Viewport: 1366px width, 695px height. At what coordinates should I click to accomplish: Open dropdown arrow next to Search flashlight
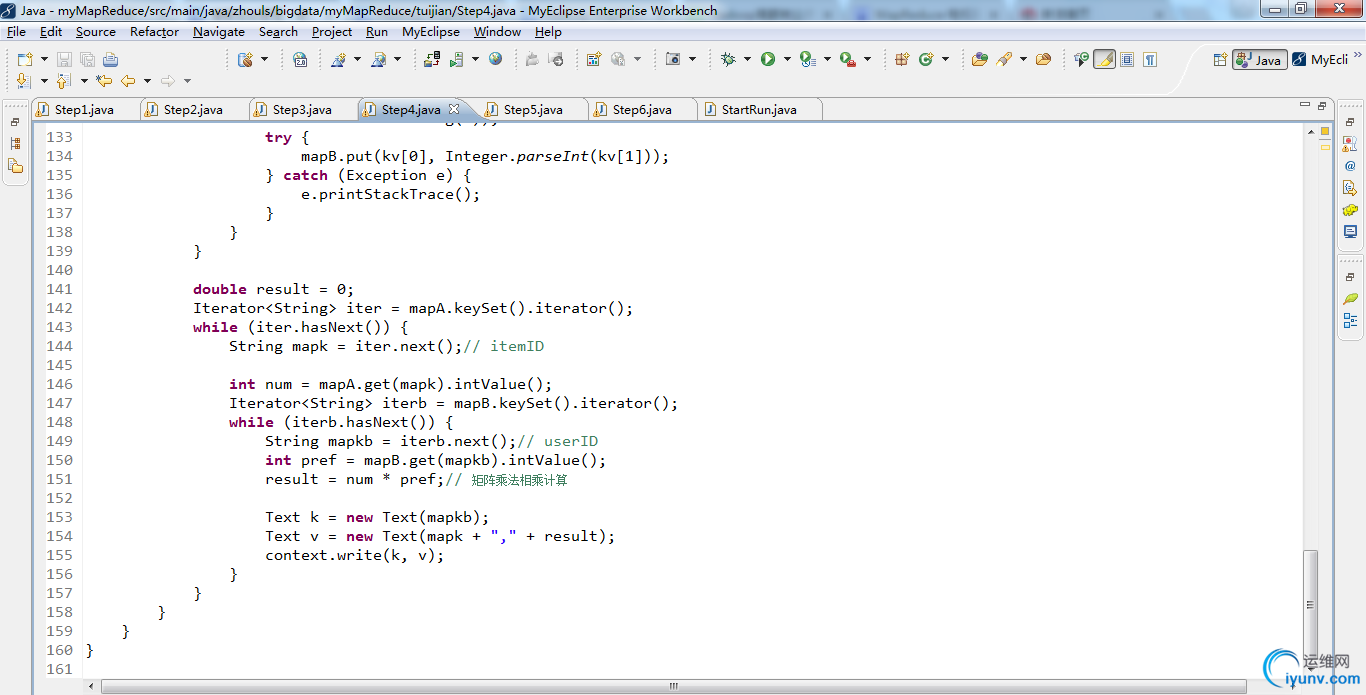pyautogui.click(x=1023, y=59)
